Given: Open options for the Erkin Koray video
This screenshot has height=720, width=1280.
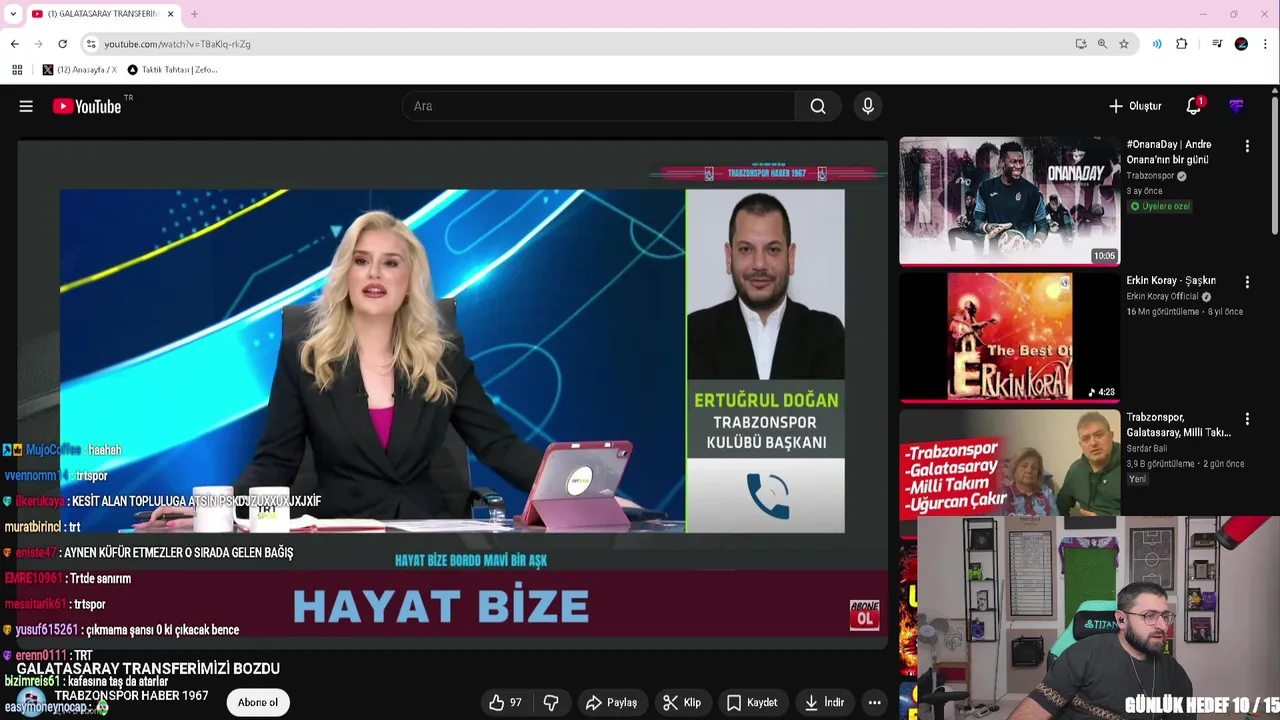Looking at the screenshot, I should [x=1247, y=283].
